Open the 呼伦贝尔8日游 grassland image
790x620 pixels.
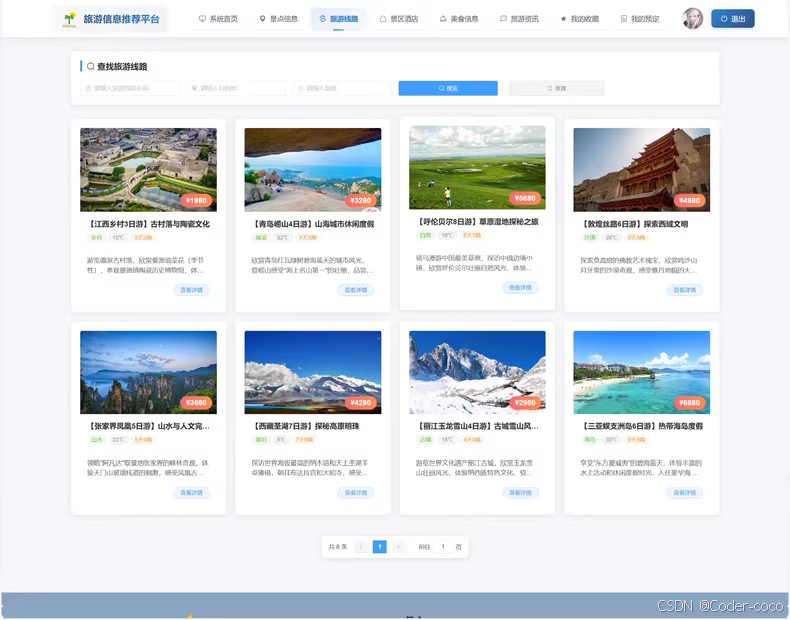pos(477,167)
